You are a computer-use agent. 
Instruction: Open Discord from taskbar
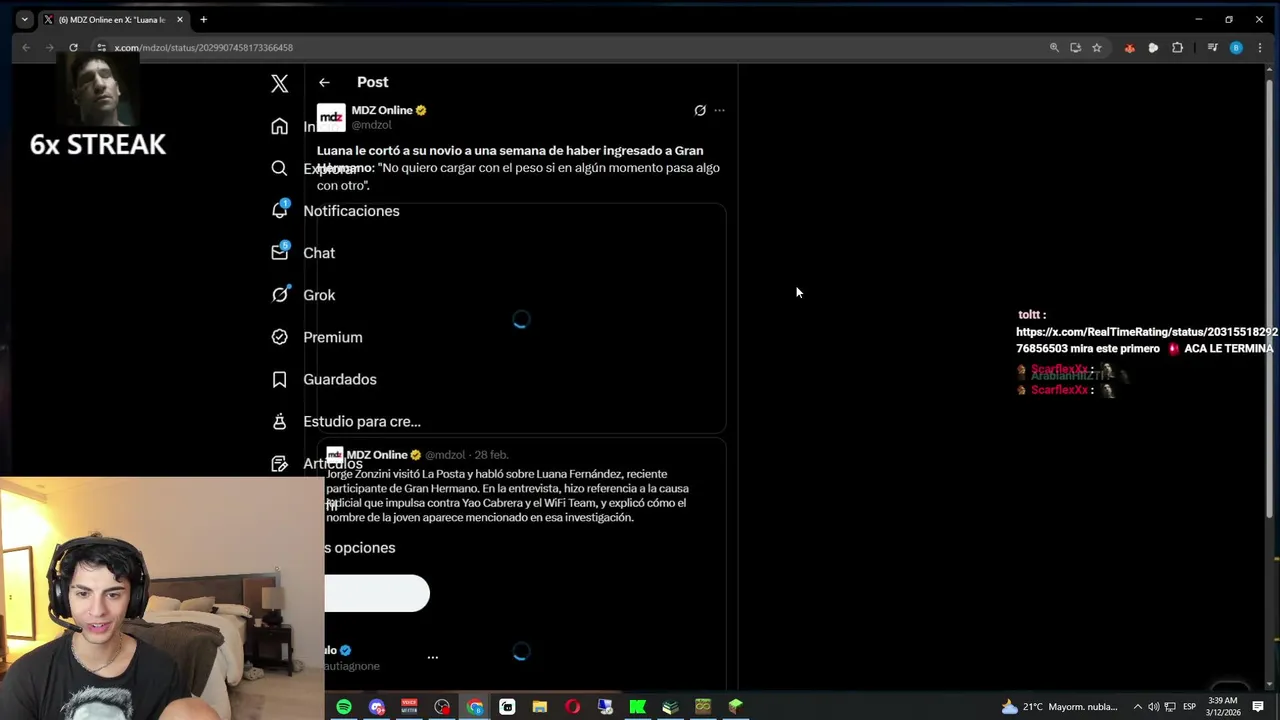point(377,707)
